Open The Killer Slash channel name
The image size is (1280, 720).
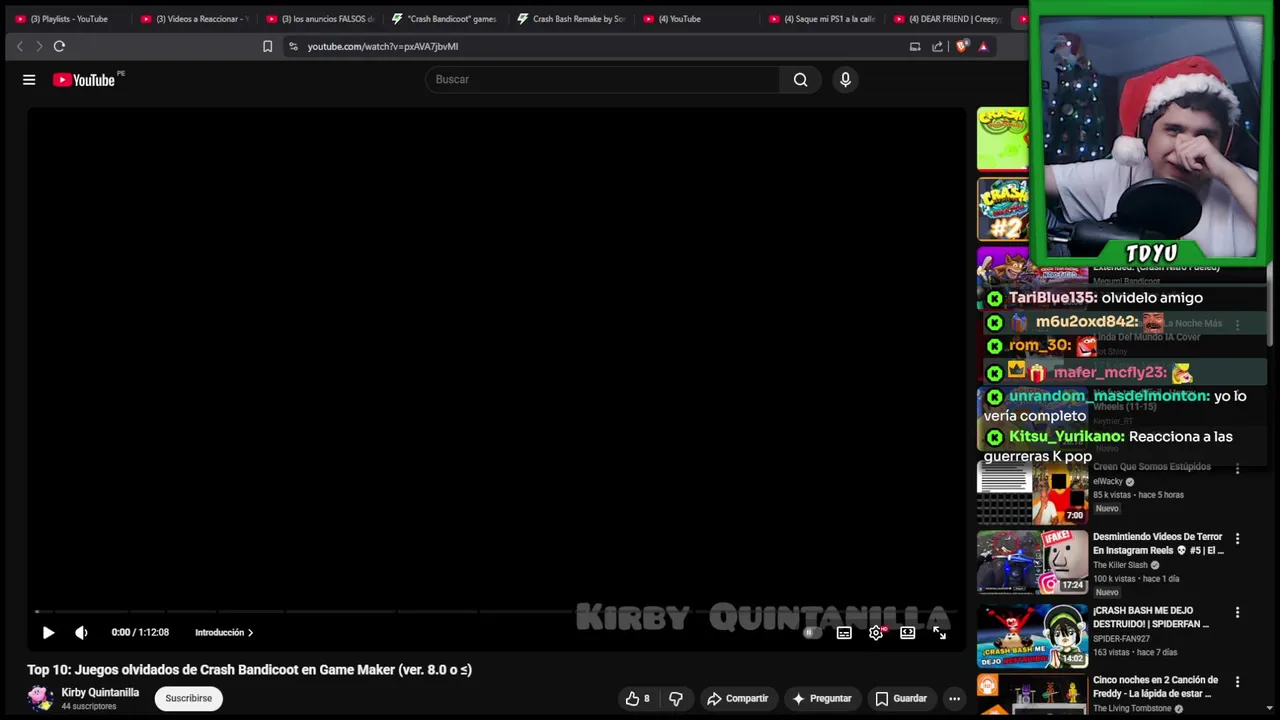click(x=1120, y=565)
